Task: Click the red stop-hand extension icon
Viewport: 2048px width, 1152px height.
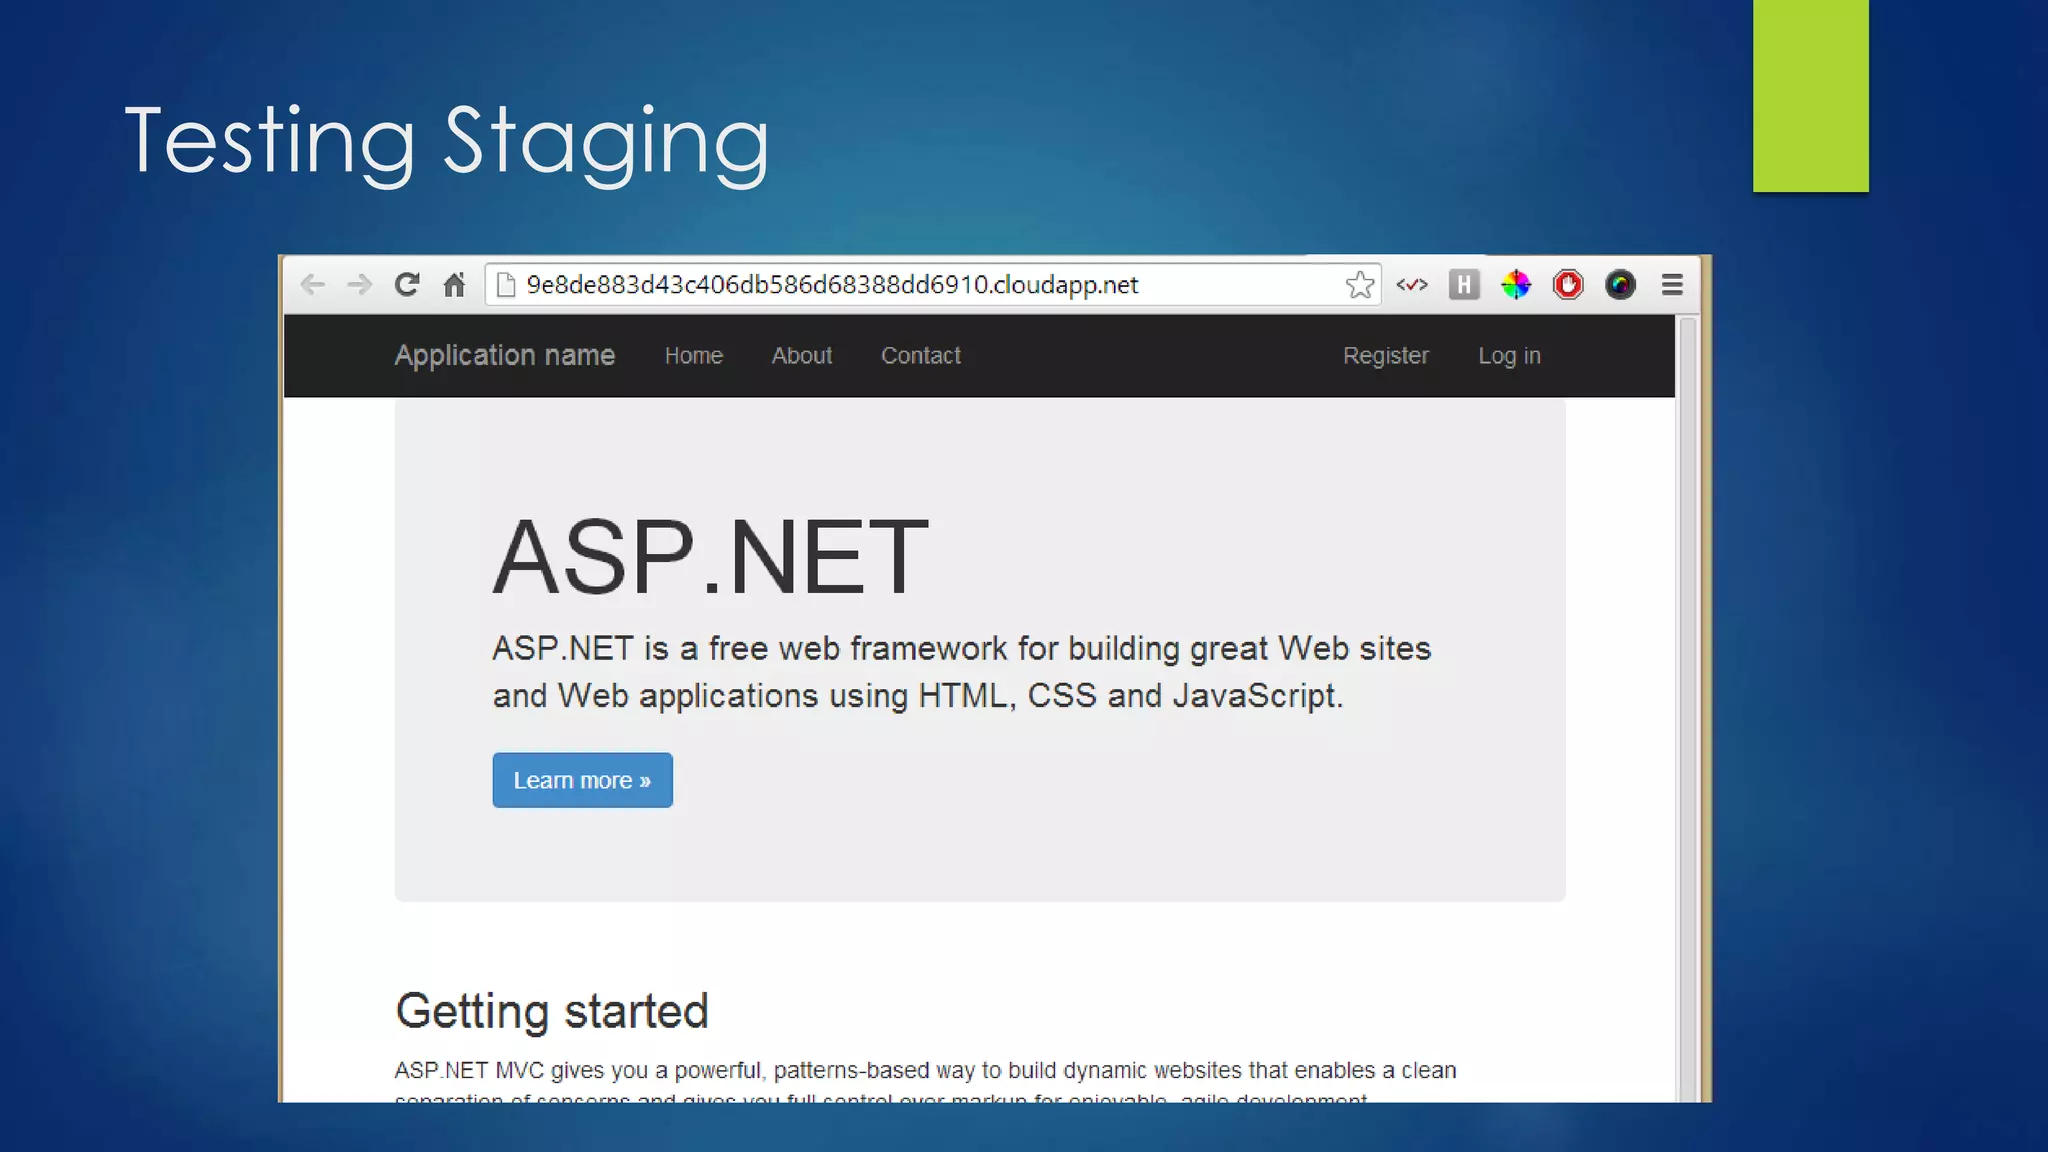Action: click(1568, 285)
